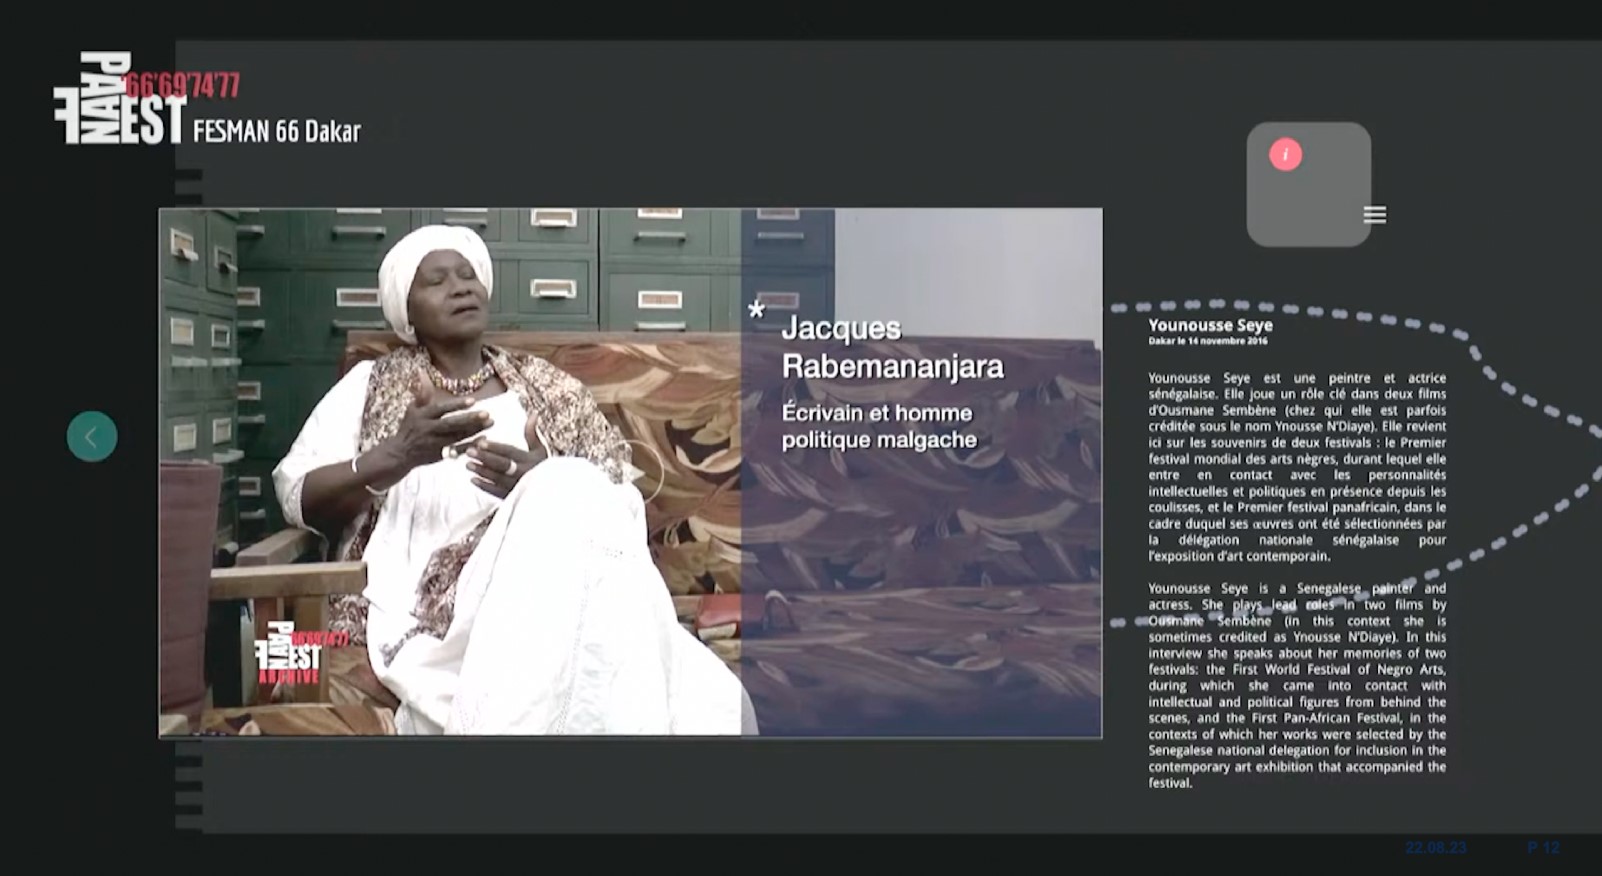Click the white asterisk marker in the video

757,310
